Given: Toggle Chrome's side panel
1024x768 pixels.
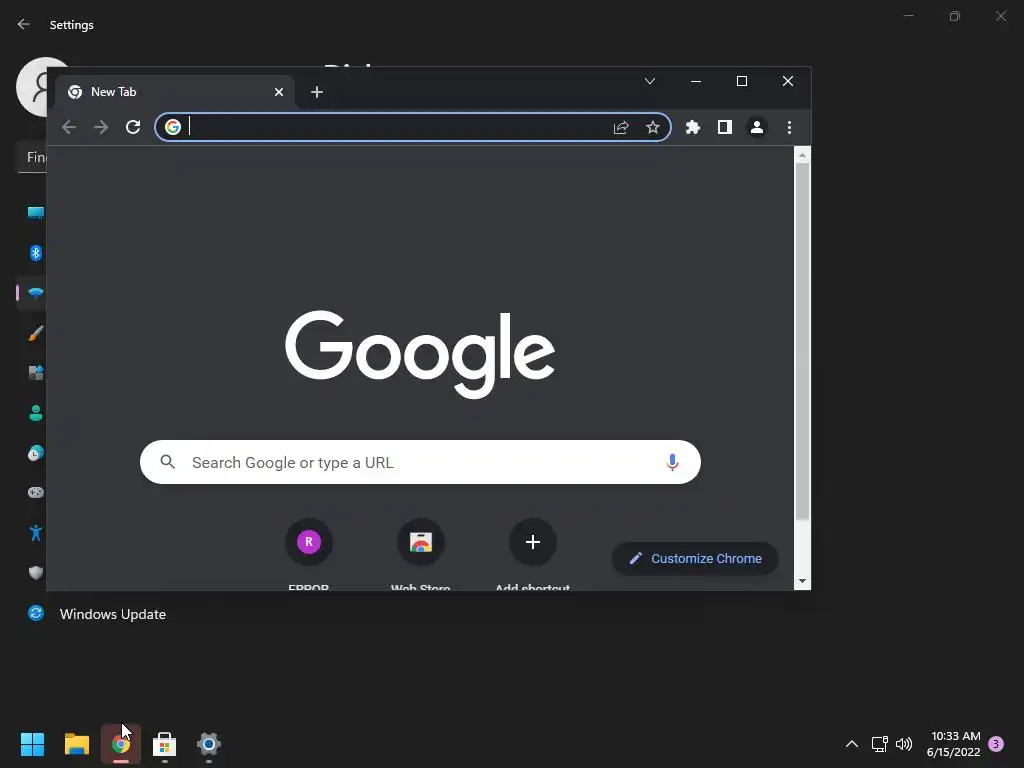Looking at the screenshot, I should coord(725,127).
